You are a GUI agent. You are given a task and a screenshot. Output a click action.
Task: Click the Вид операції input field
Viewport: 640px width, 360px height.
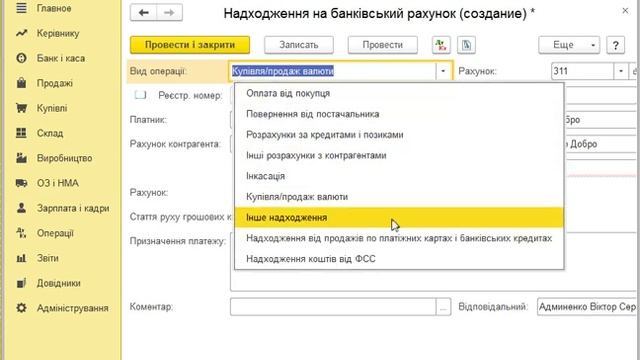pos(333,71)
